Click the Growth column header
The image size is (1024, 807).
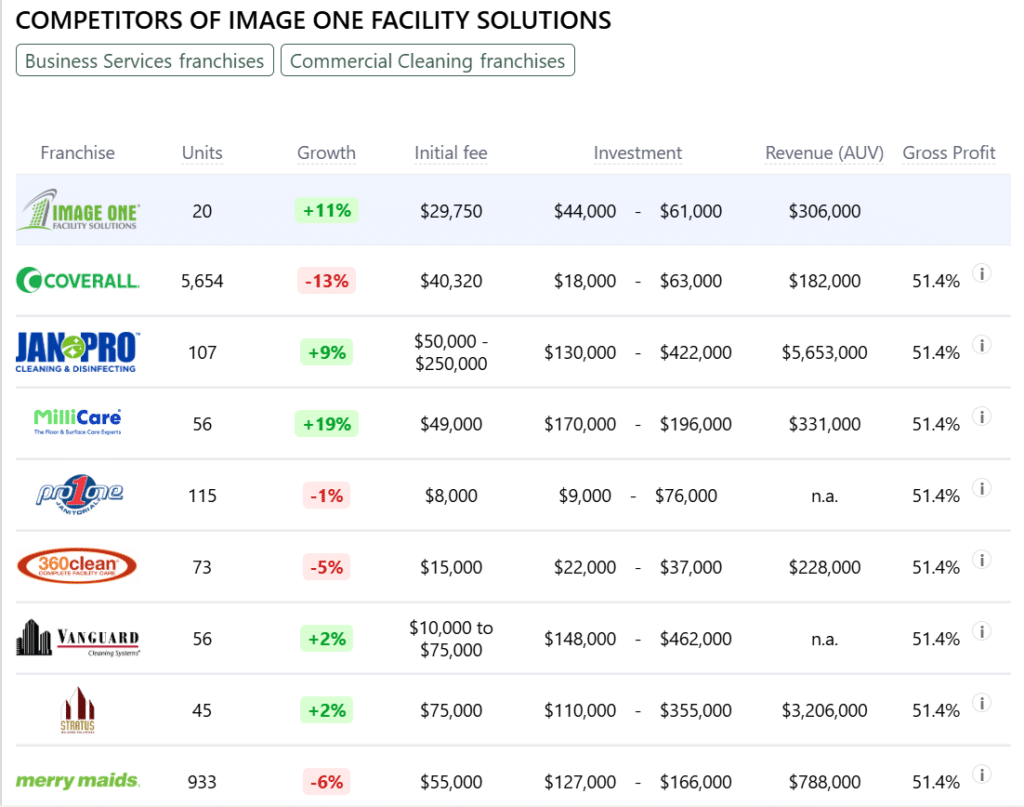(327, 153)
